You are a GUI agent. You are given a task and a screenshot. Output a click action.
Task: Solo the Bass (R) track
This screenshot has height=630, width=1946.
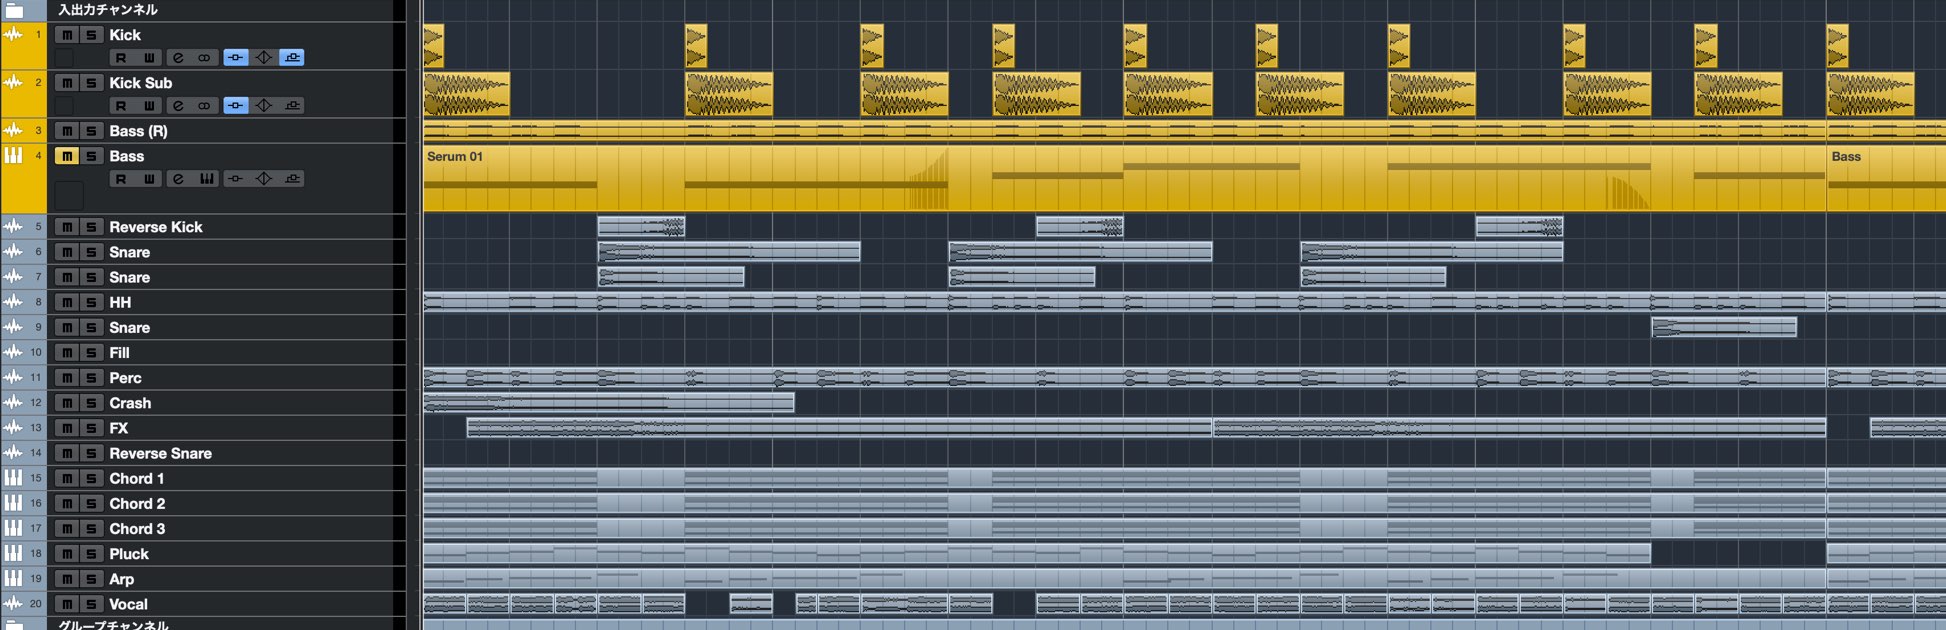[91, 131]
